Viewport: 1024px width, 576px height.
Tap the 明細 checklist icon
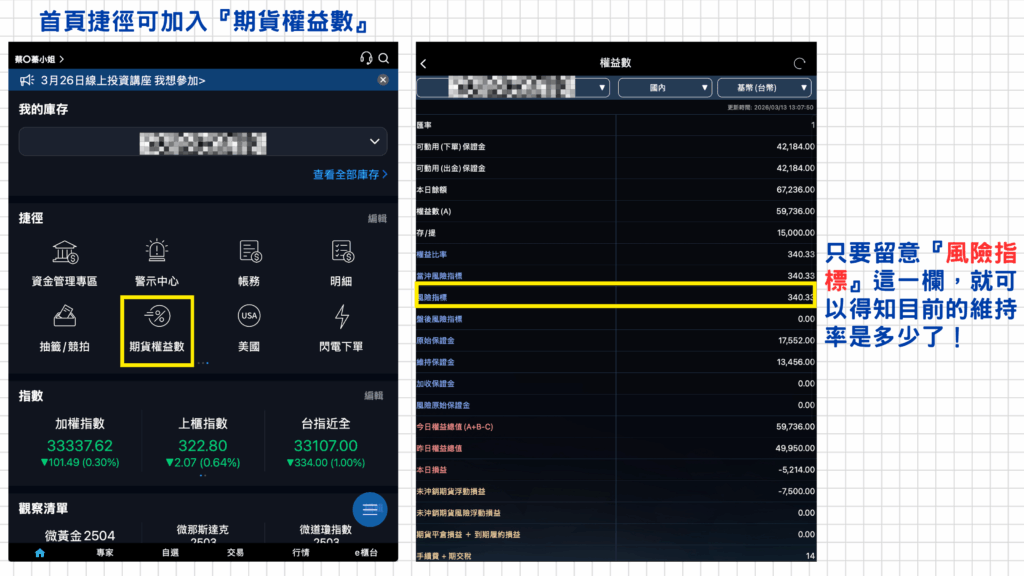pyautogui.click(x=342, y=252)
